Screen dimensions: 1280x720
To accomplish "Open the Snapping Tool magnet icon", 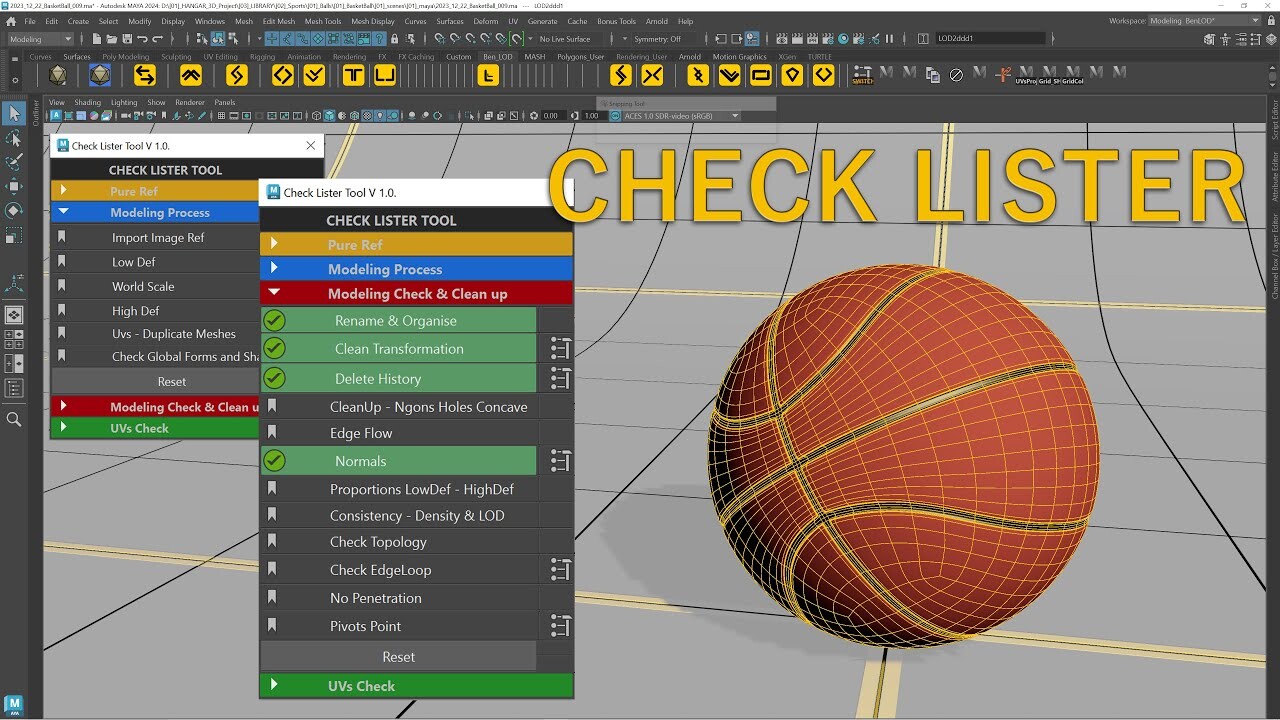I will pyautogui.click(x=605, y=103).
